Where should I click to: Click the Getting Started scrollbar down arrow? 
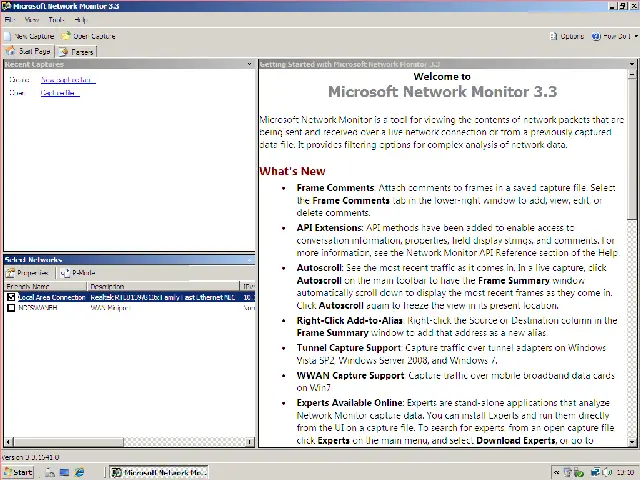tap(632, 442)
